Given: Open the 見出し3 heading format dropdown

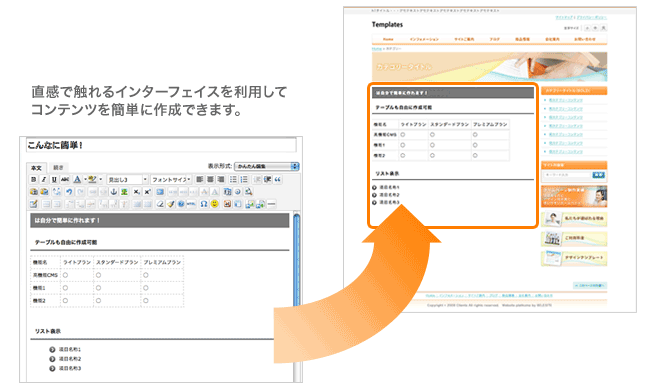Looking at the screenshot, I should [x=128, y=179].
